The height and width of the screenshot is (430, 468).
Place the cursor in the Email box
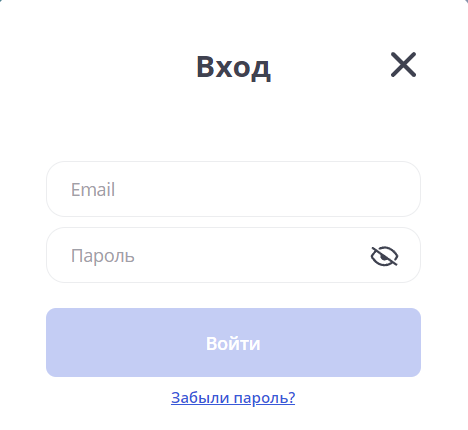[x=233, y=189]
